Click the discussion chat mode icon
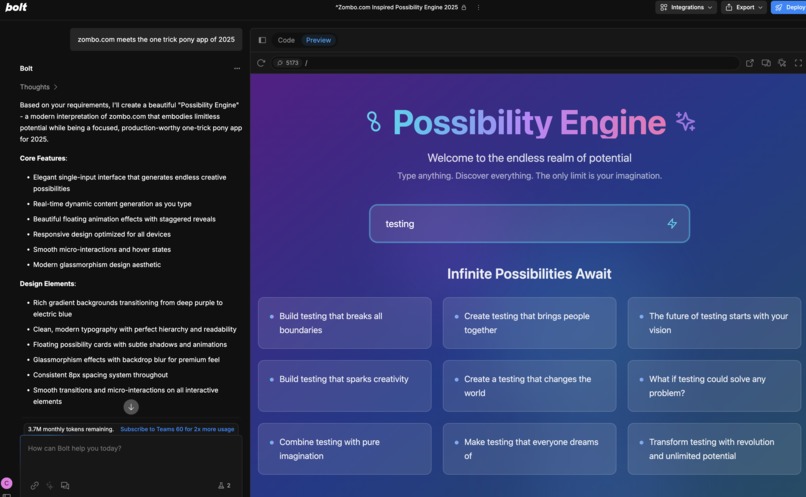 coord(65,485)
